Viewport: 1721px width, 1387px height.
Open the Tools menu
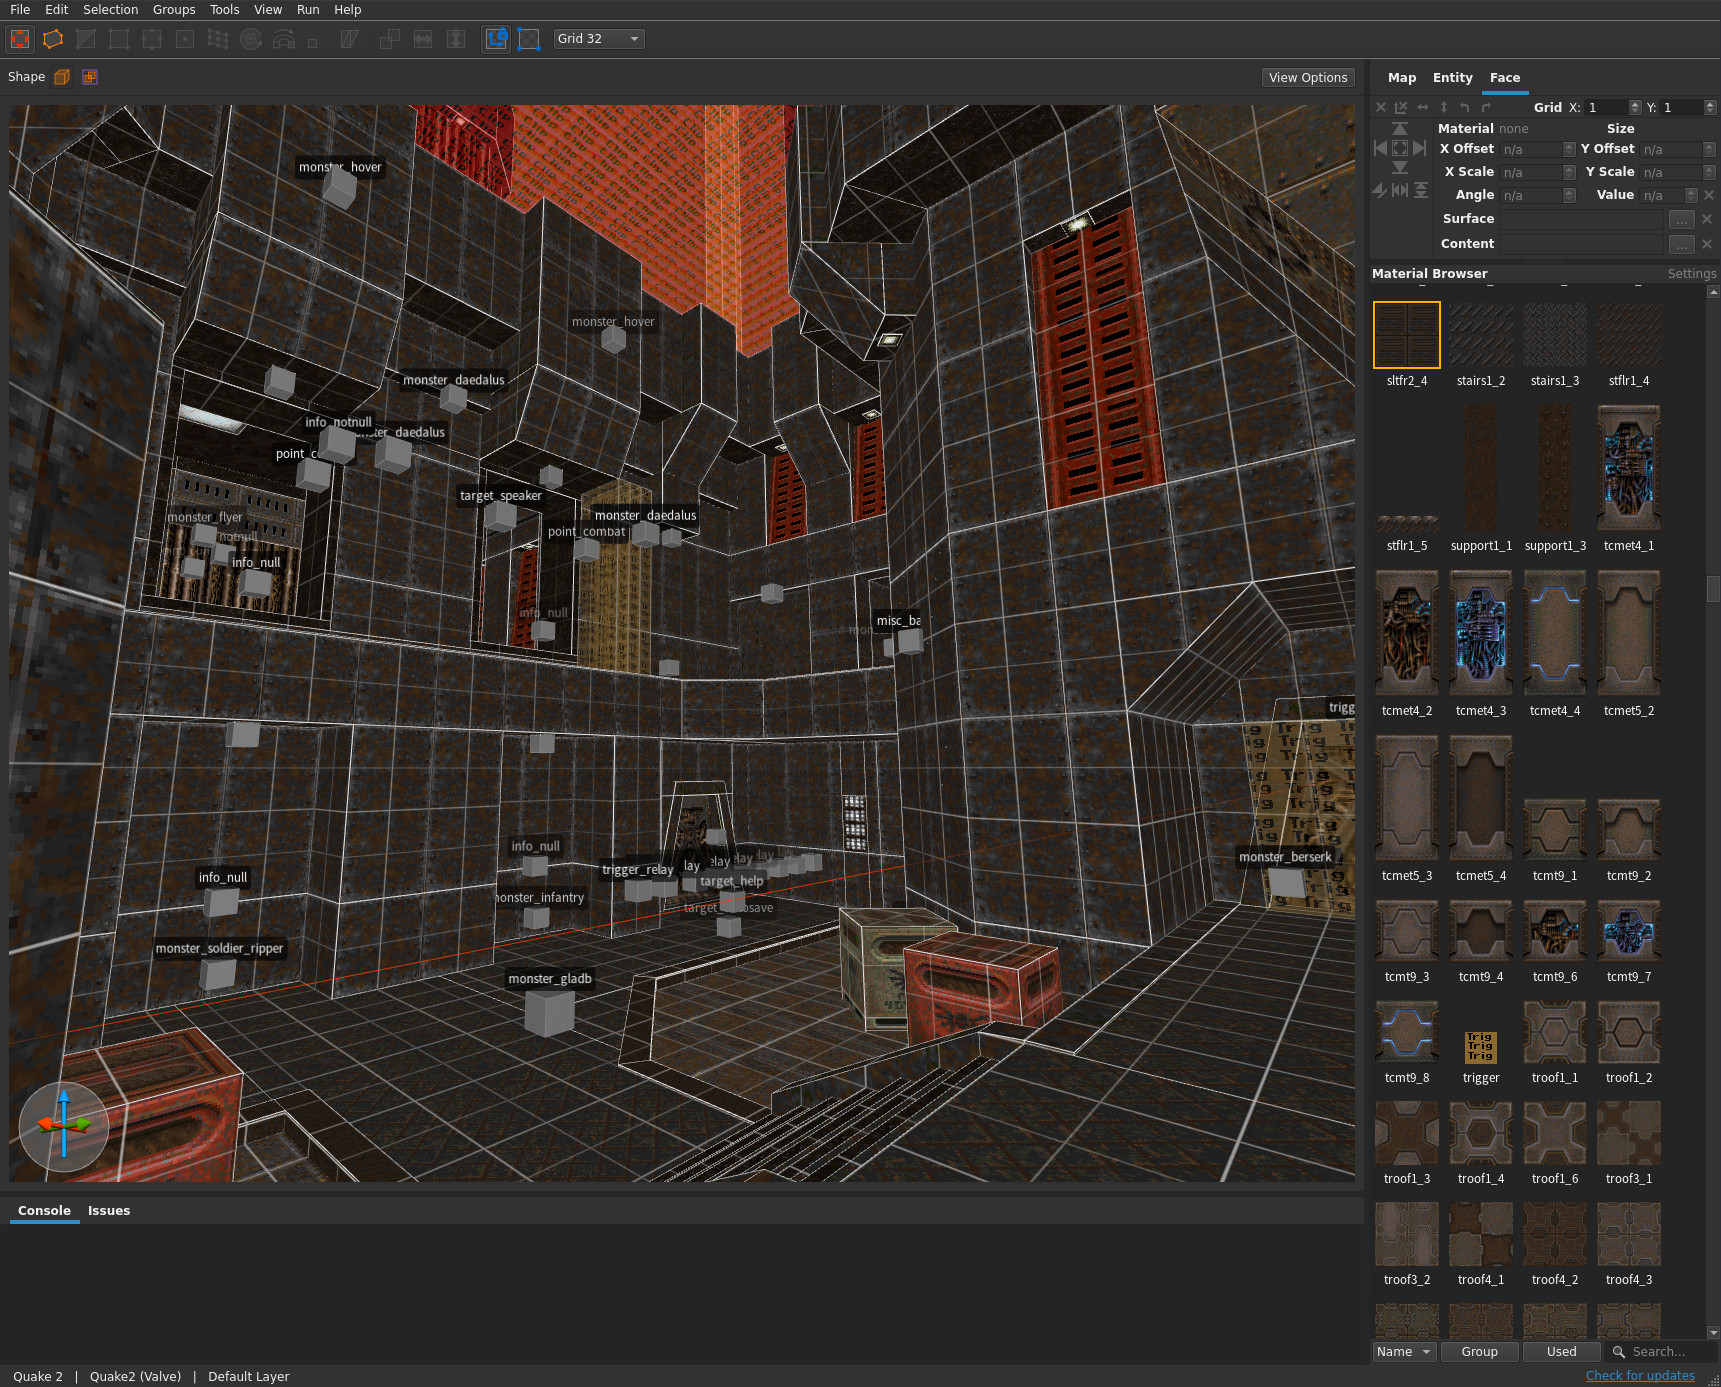click(225, 10)
